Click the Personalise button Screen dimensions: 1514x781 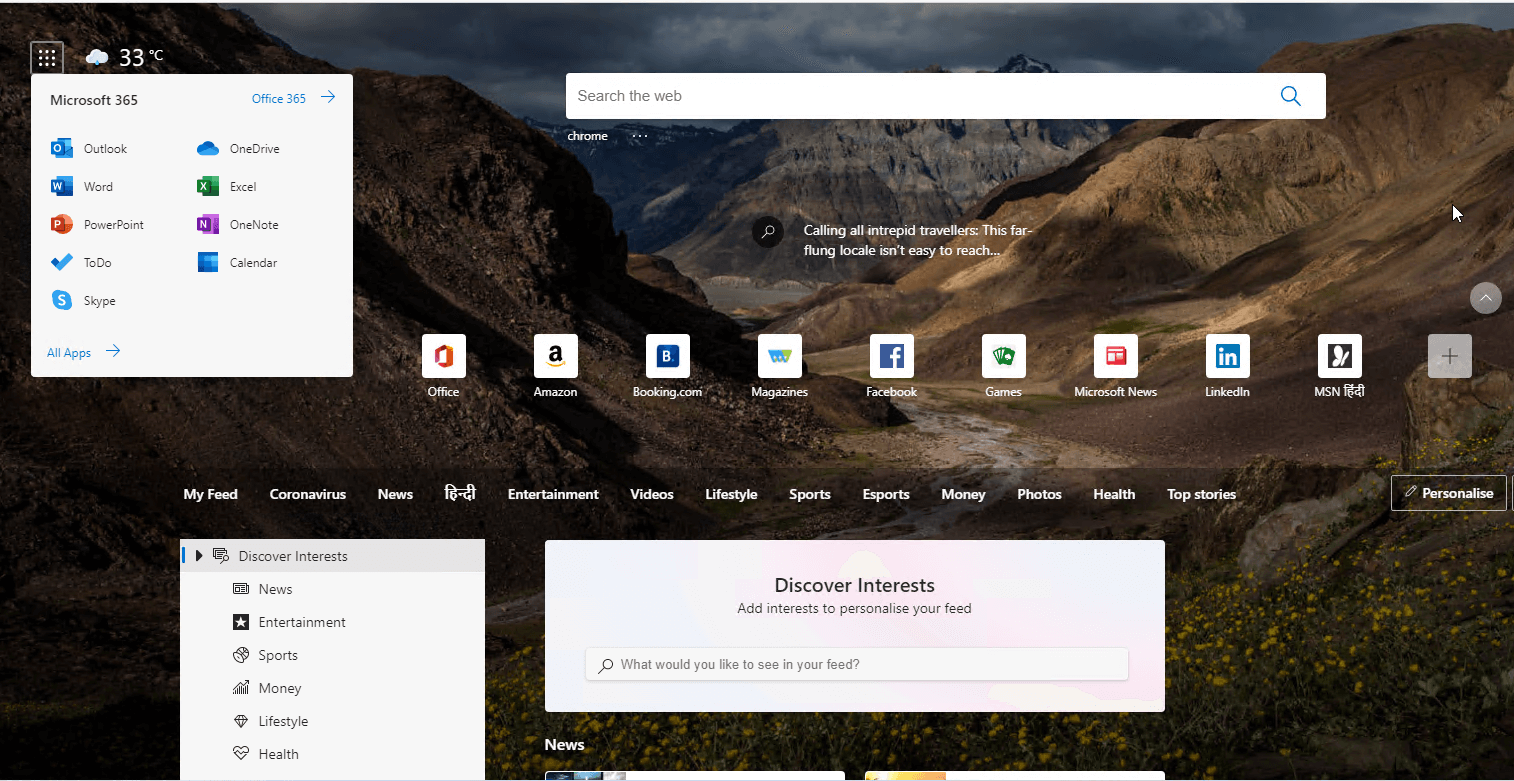1448,492
